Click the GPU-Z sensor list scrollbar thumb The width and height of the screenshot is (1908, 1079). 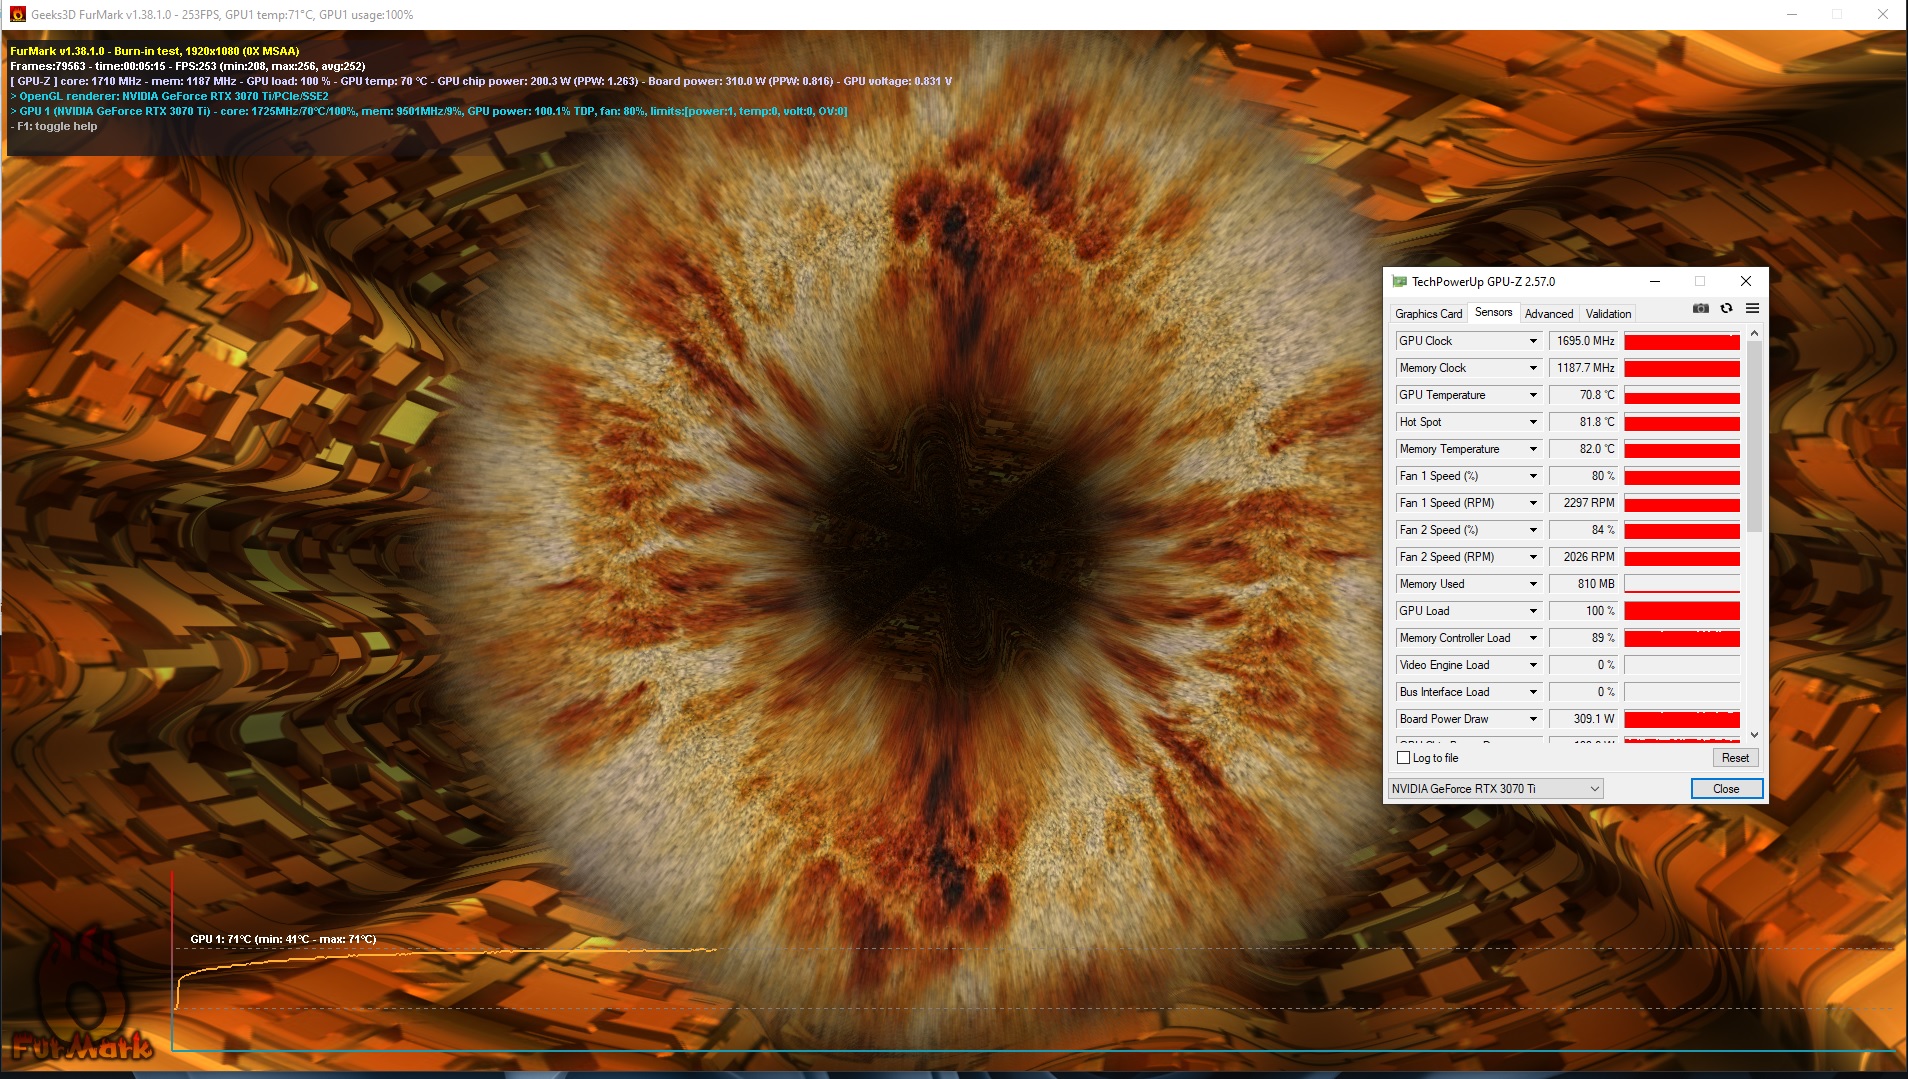[x=1754, y=436]
